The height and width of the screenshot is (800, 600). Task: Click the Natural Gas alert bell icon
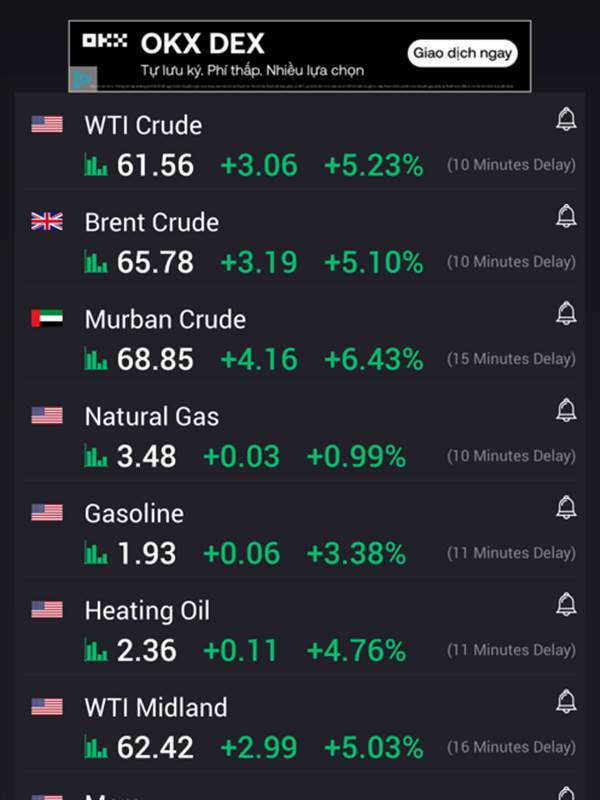(x=566, y=410)
